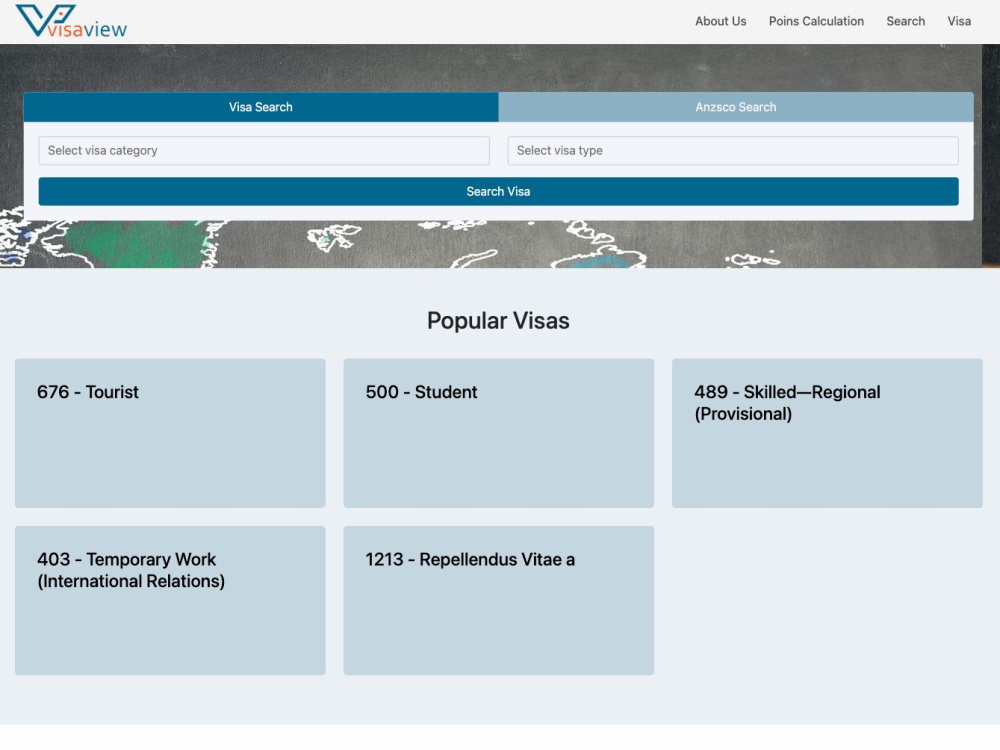Switch to the Anzsco Search tab
This screenshot has width=1000, height=750.
click(x=735, y=107)
